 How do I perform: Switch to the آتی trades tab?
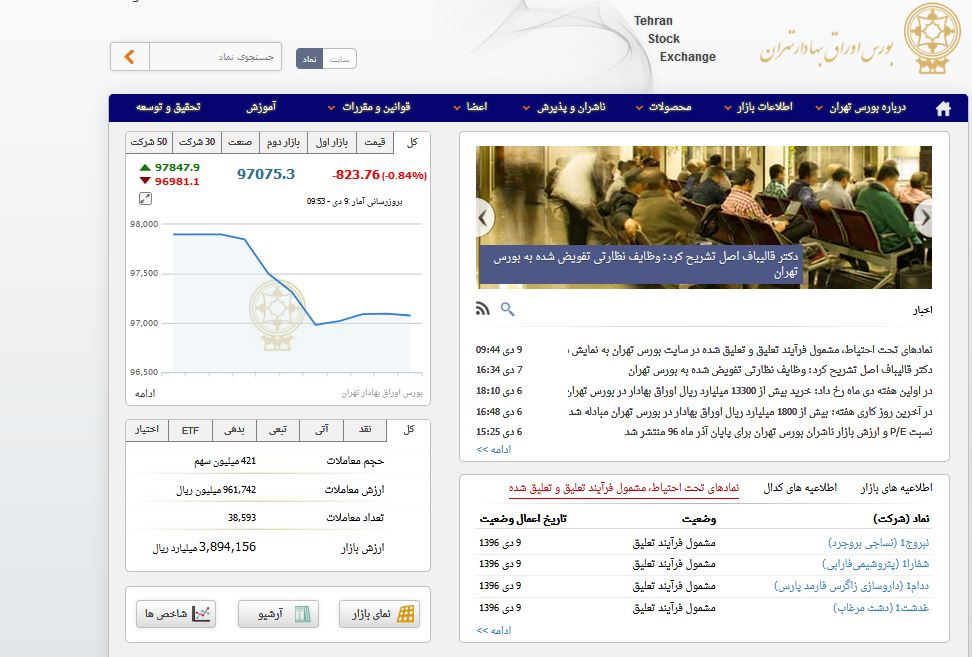pos(321,430)
